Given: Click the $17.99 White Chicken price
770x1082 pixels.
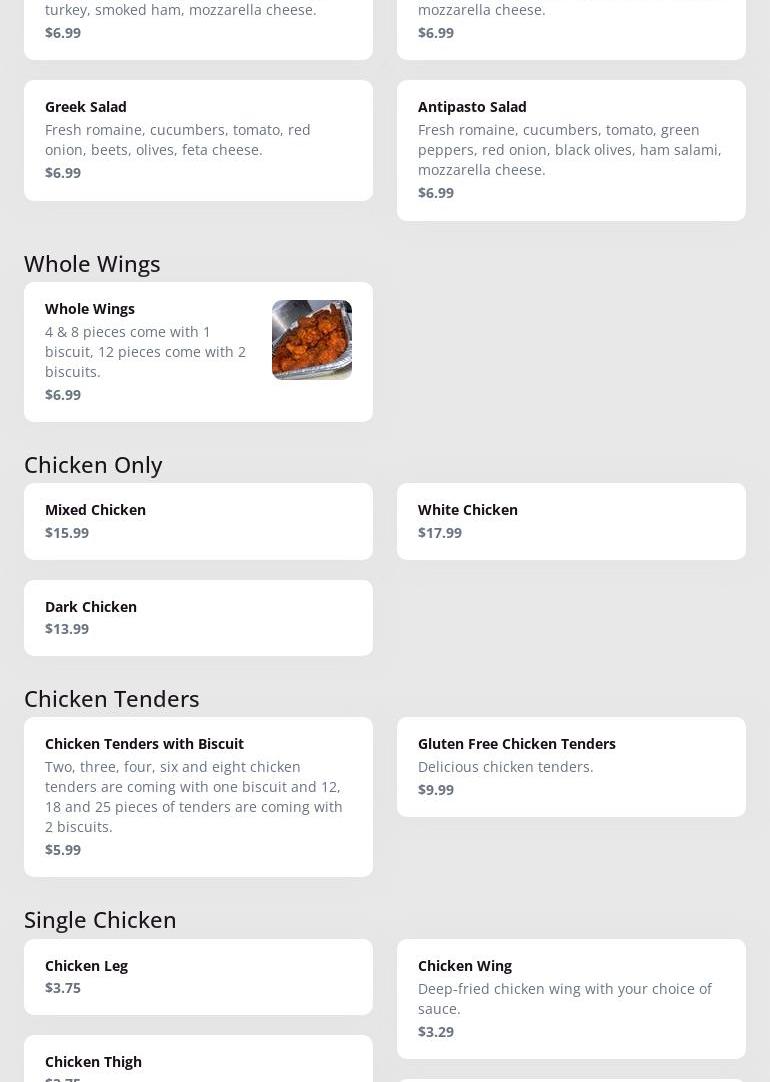Looking at the screenshot, I should point(440,533).
